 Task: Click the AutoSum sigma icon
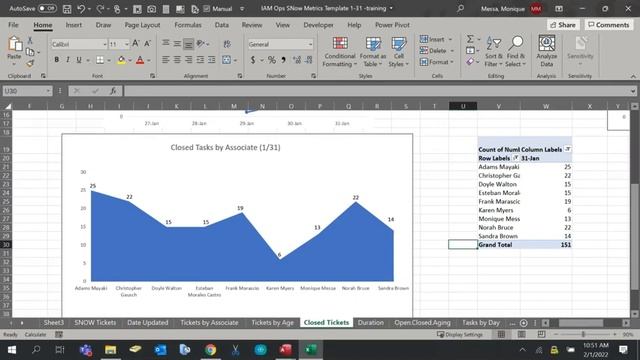[470, 39]
